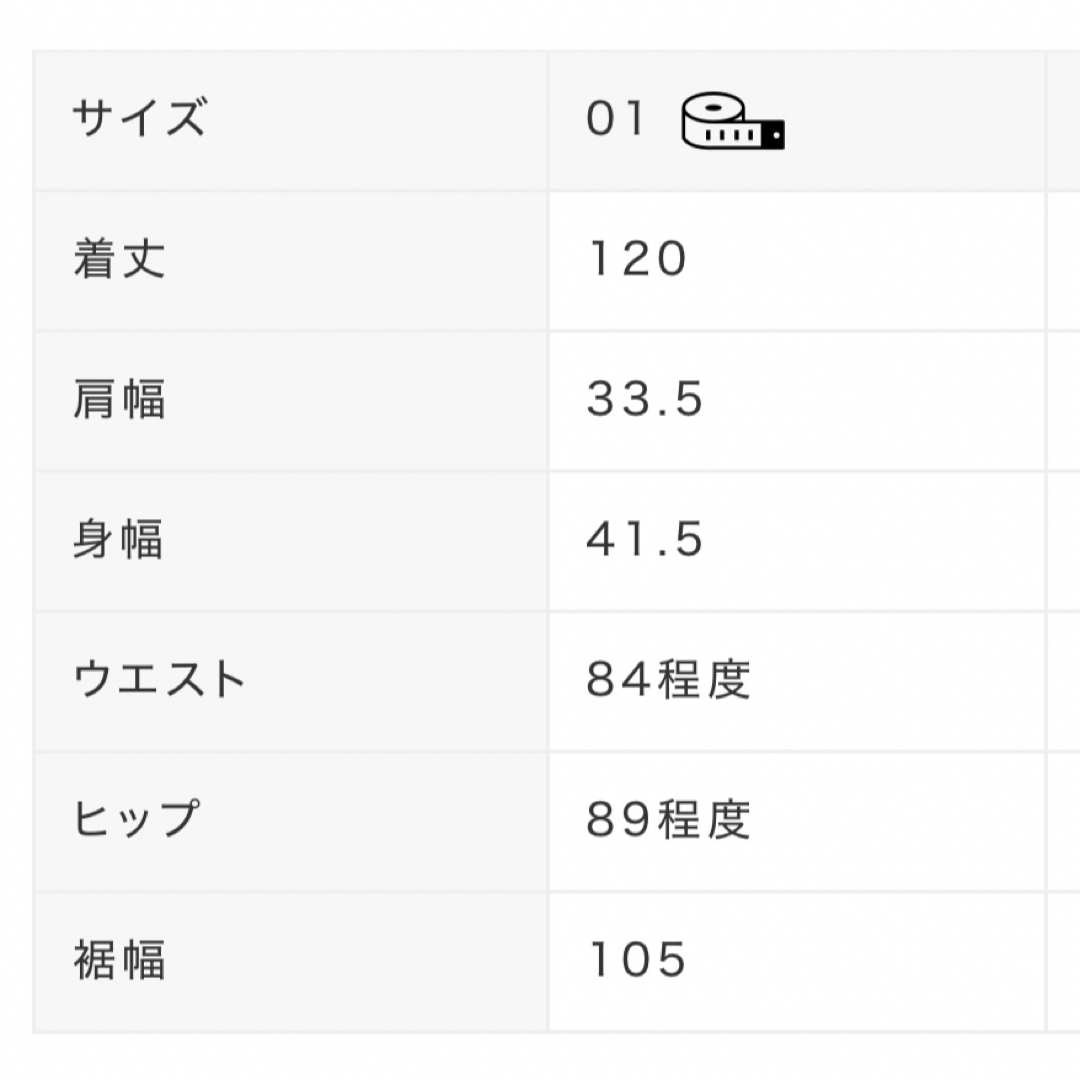The height and width of the screenshot is (1080, 1080).
Task: Click empty space right of 33.5
Action: (871, 400)
